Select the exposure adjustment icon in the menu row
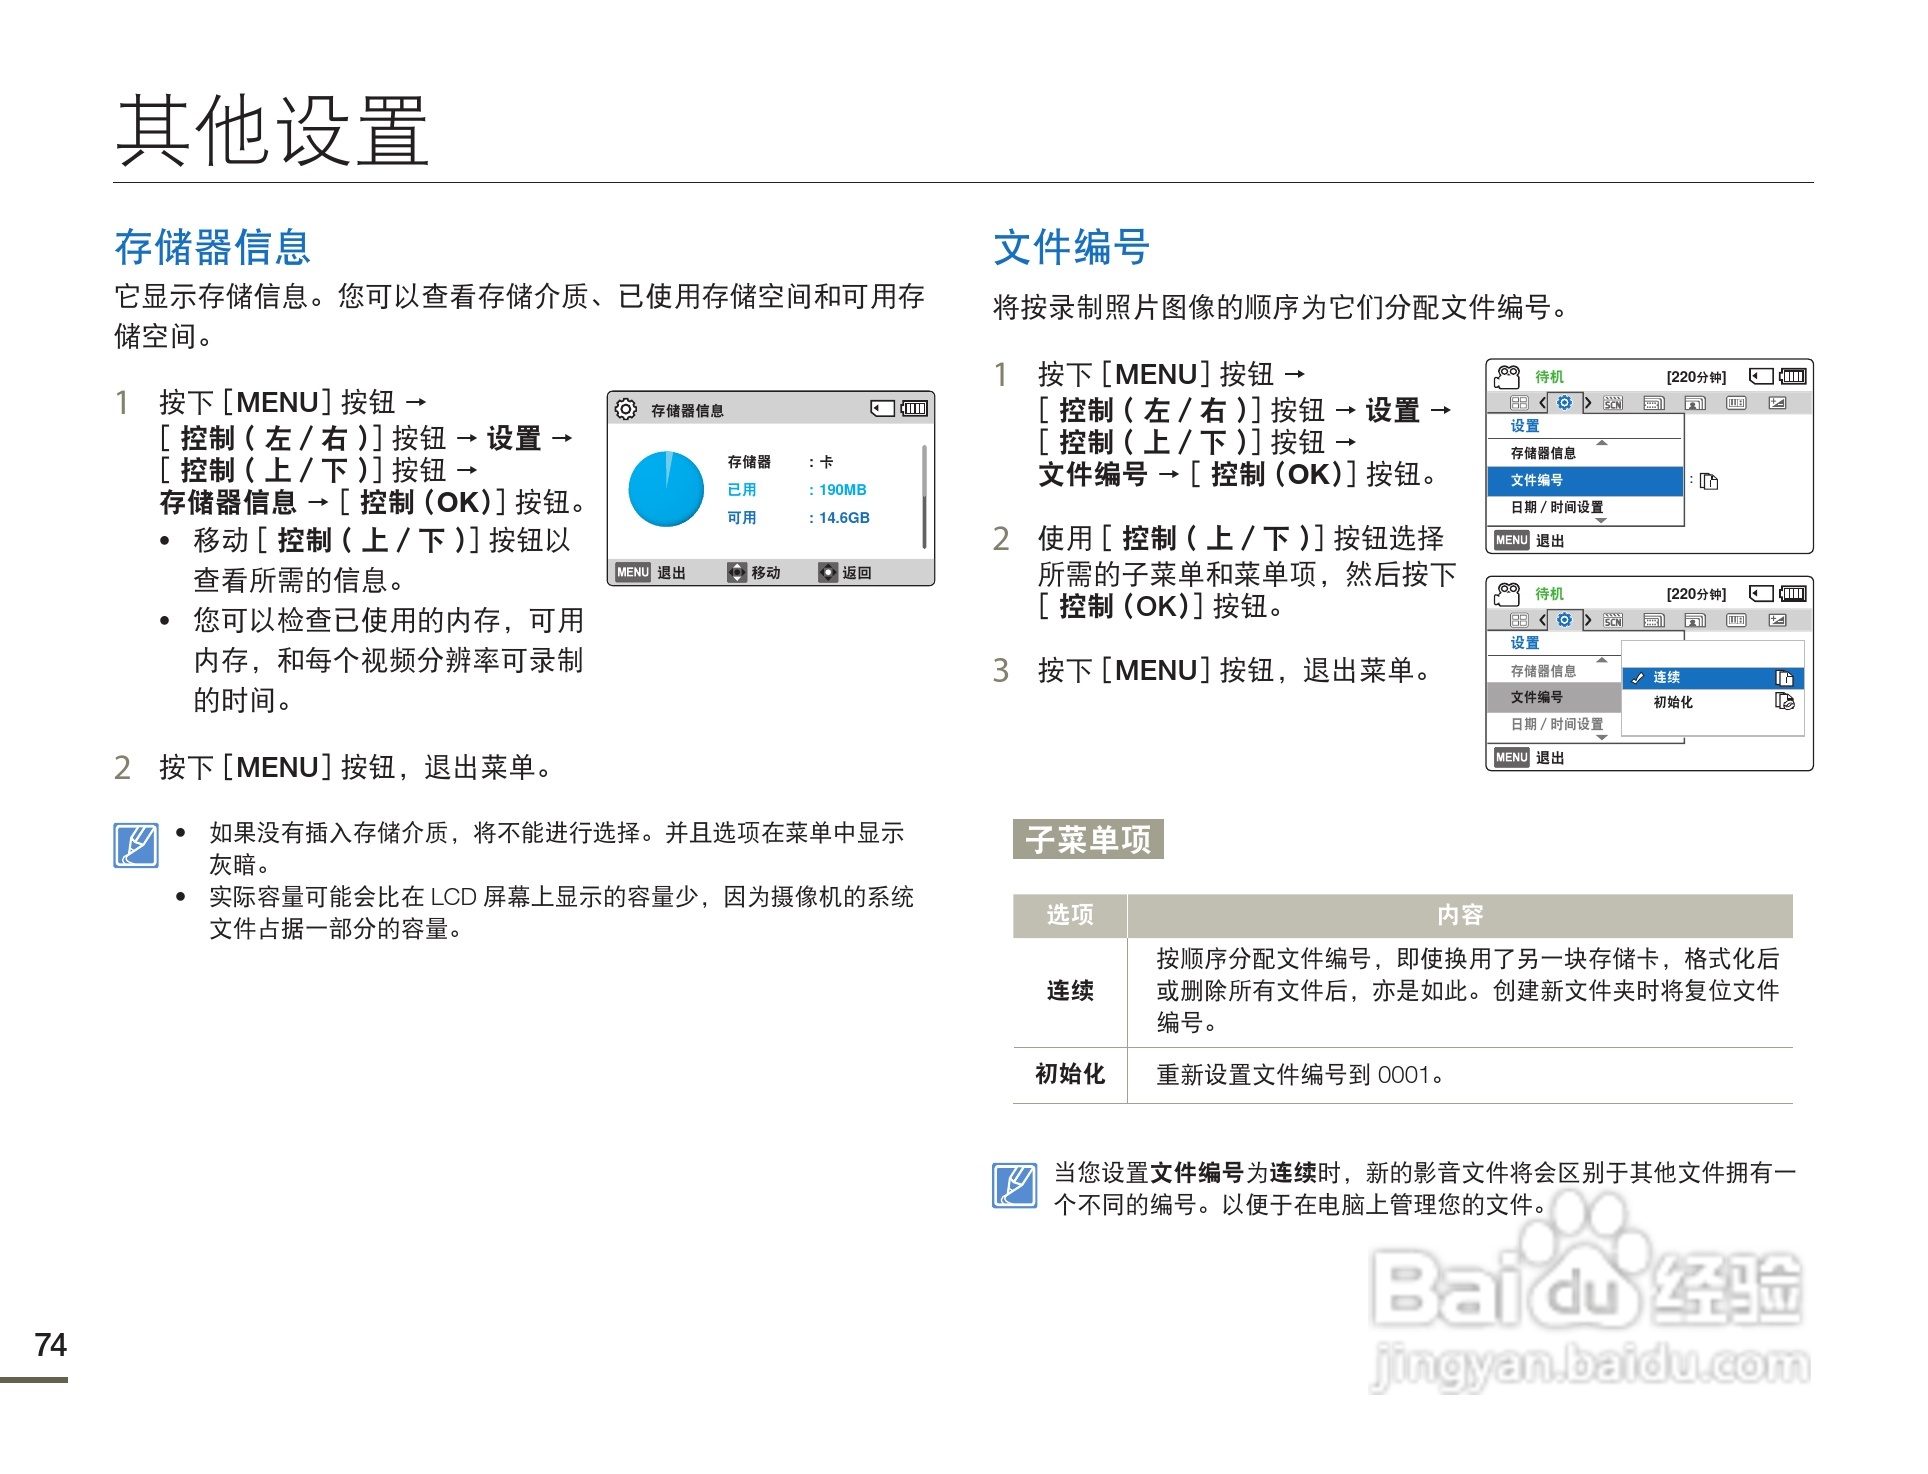1928x1474 pixels. tap(1777, 402)
